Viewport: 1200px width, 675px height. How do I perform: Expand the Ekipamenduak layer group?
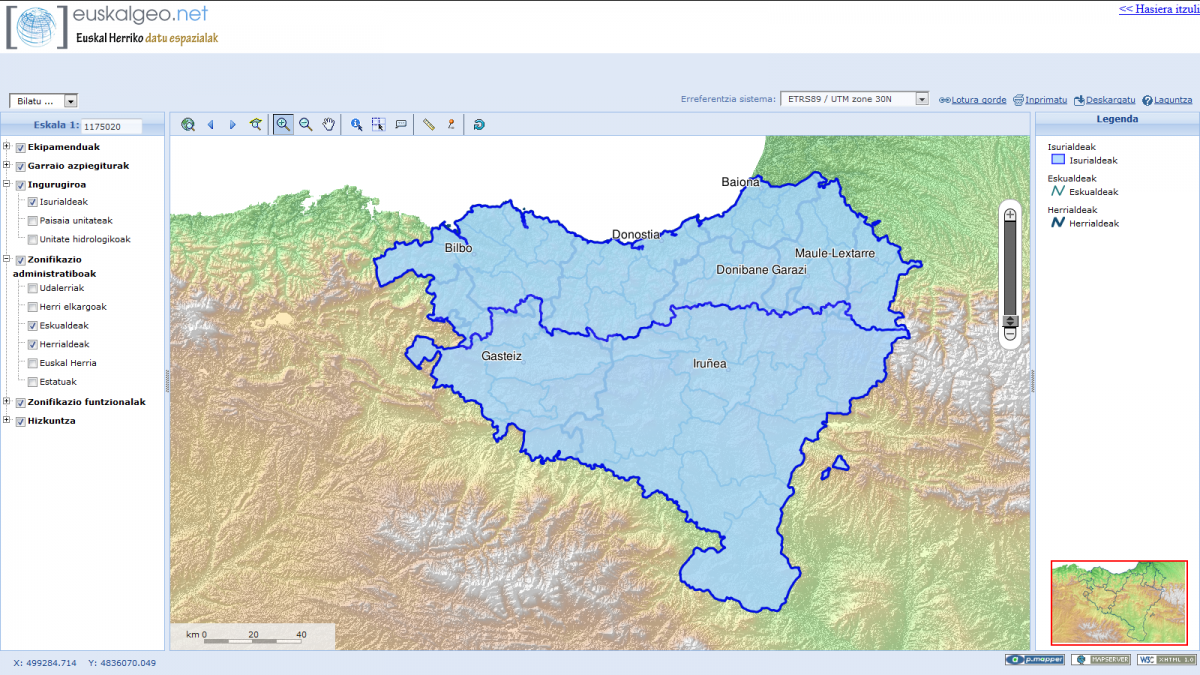(7, 147)
